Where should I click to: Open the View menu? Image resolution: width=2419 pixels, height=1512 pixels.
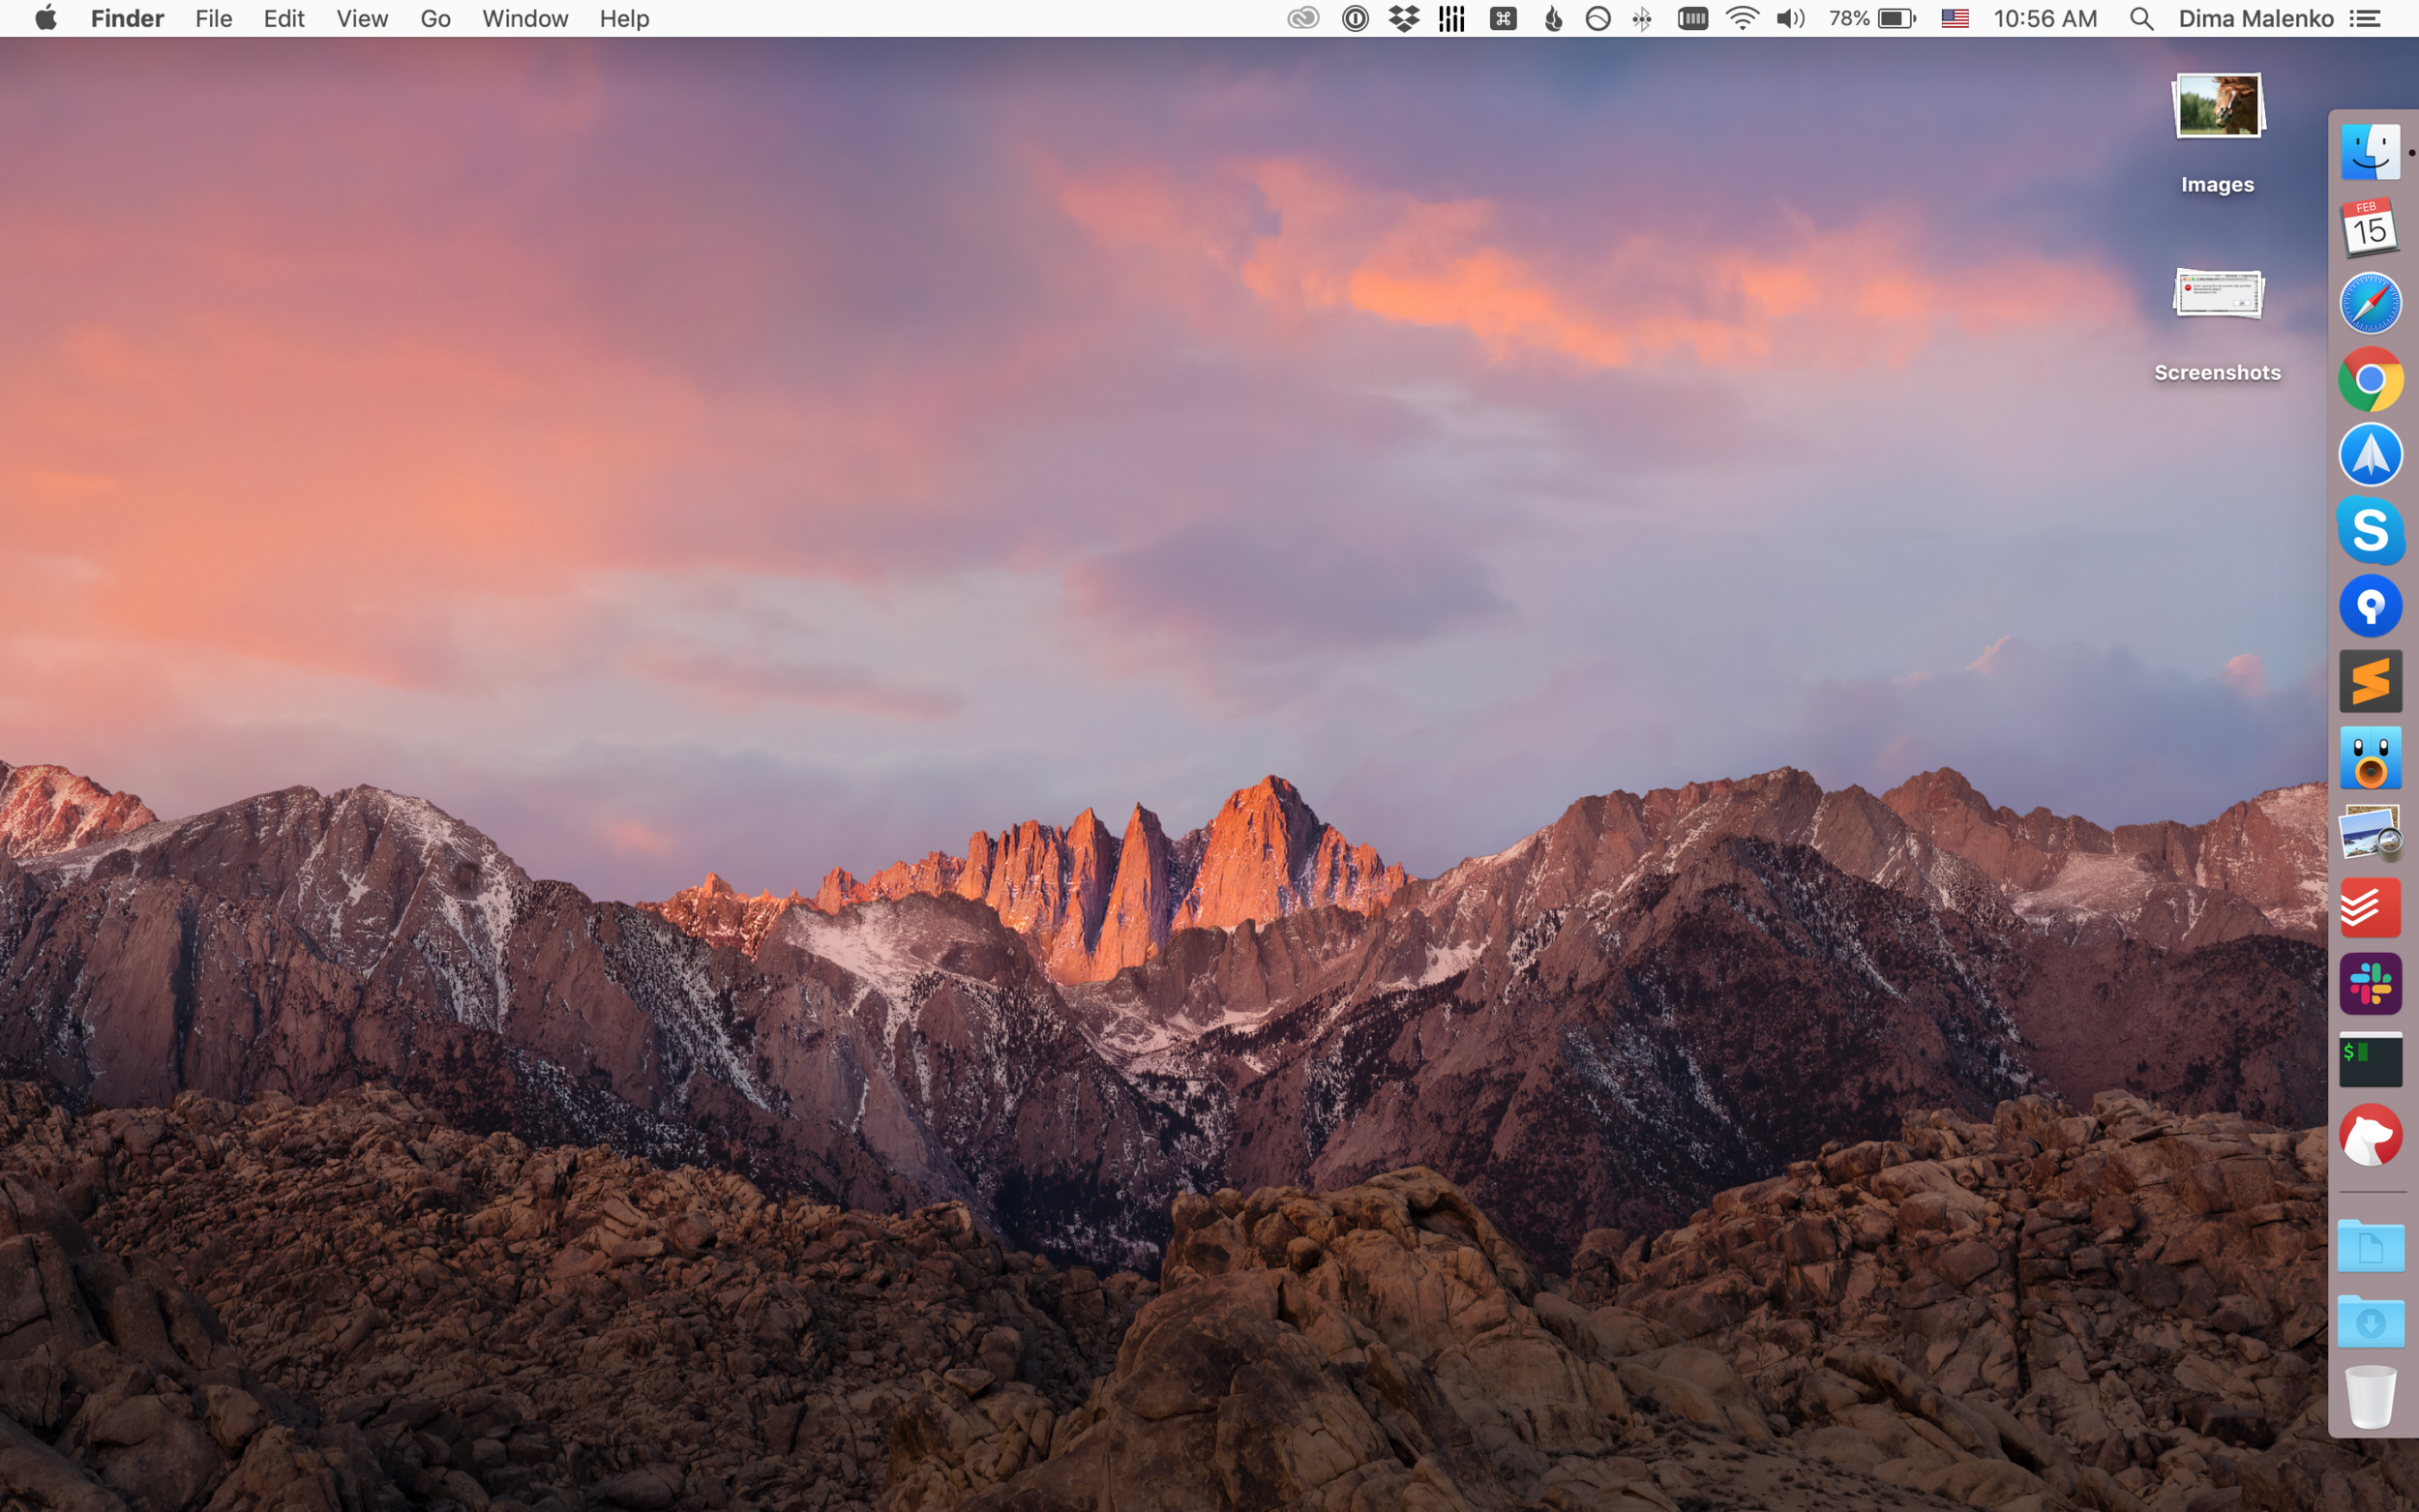click(x=361, y=19)
